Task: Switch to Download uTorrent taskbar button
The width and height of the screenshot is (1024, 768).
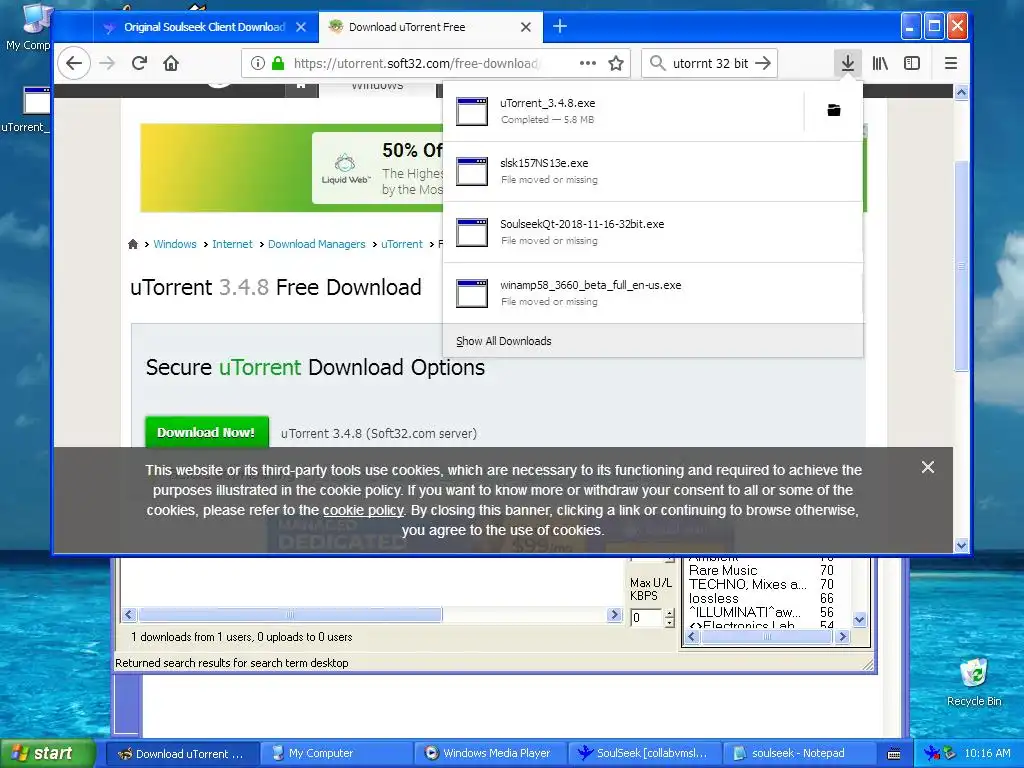Action: click(182, 754)
